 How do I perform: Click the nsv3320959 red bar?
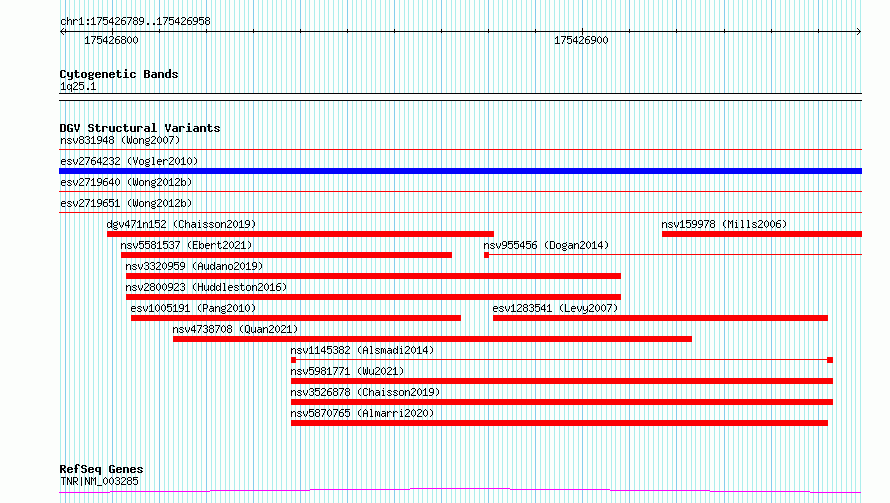(x=373, y=276)
